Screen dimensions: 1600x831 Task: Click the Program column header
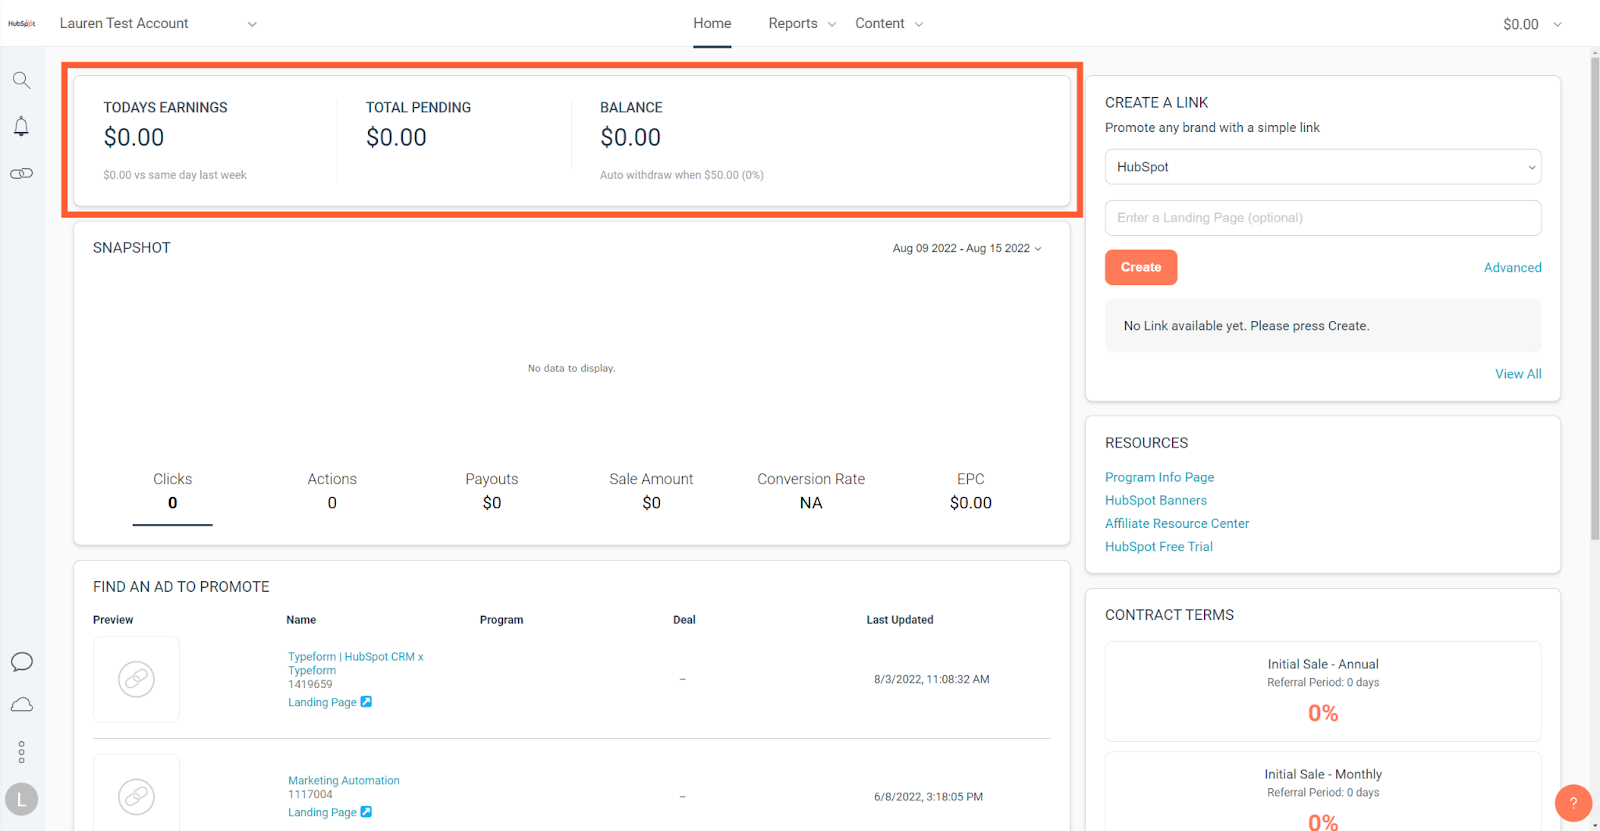point(501,620)
